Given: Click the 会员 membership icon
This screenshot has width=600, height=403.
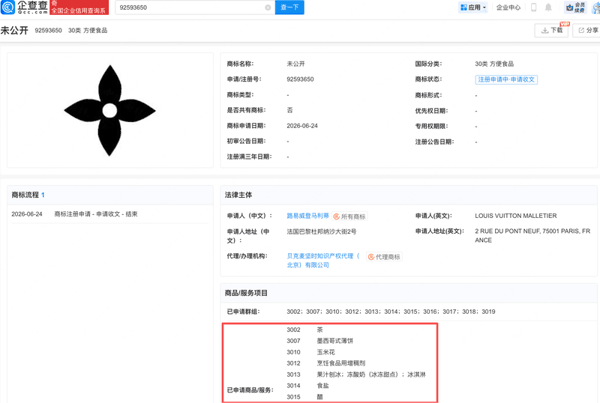Looking at the screenshot, I should coord(576,7).
